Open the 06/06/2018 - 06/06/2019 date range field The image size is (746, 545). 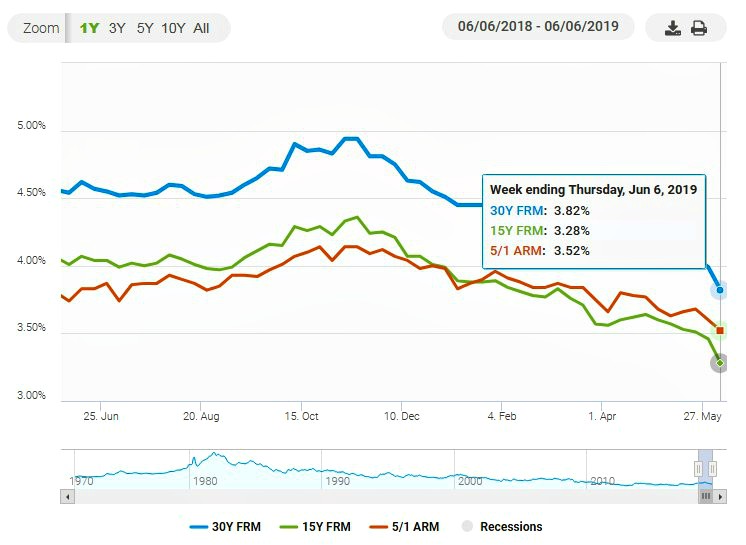(x=538, y=26)
